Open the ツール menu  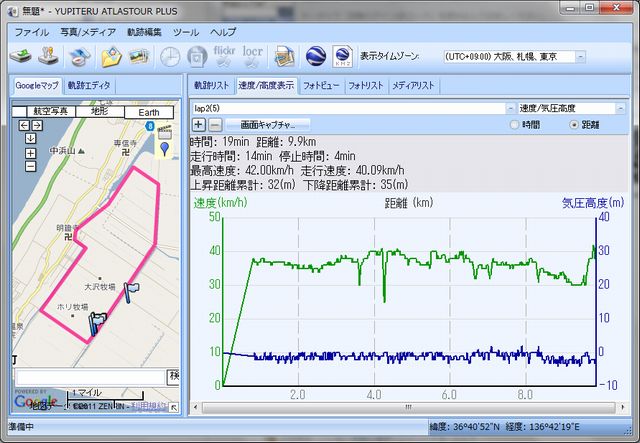click(x=186, y=32)
